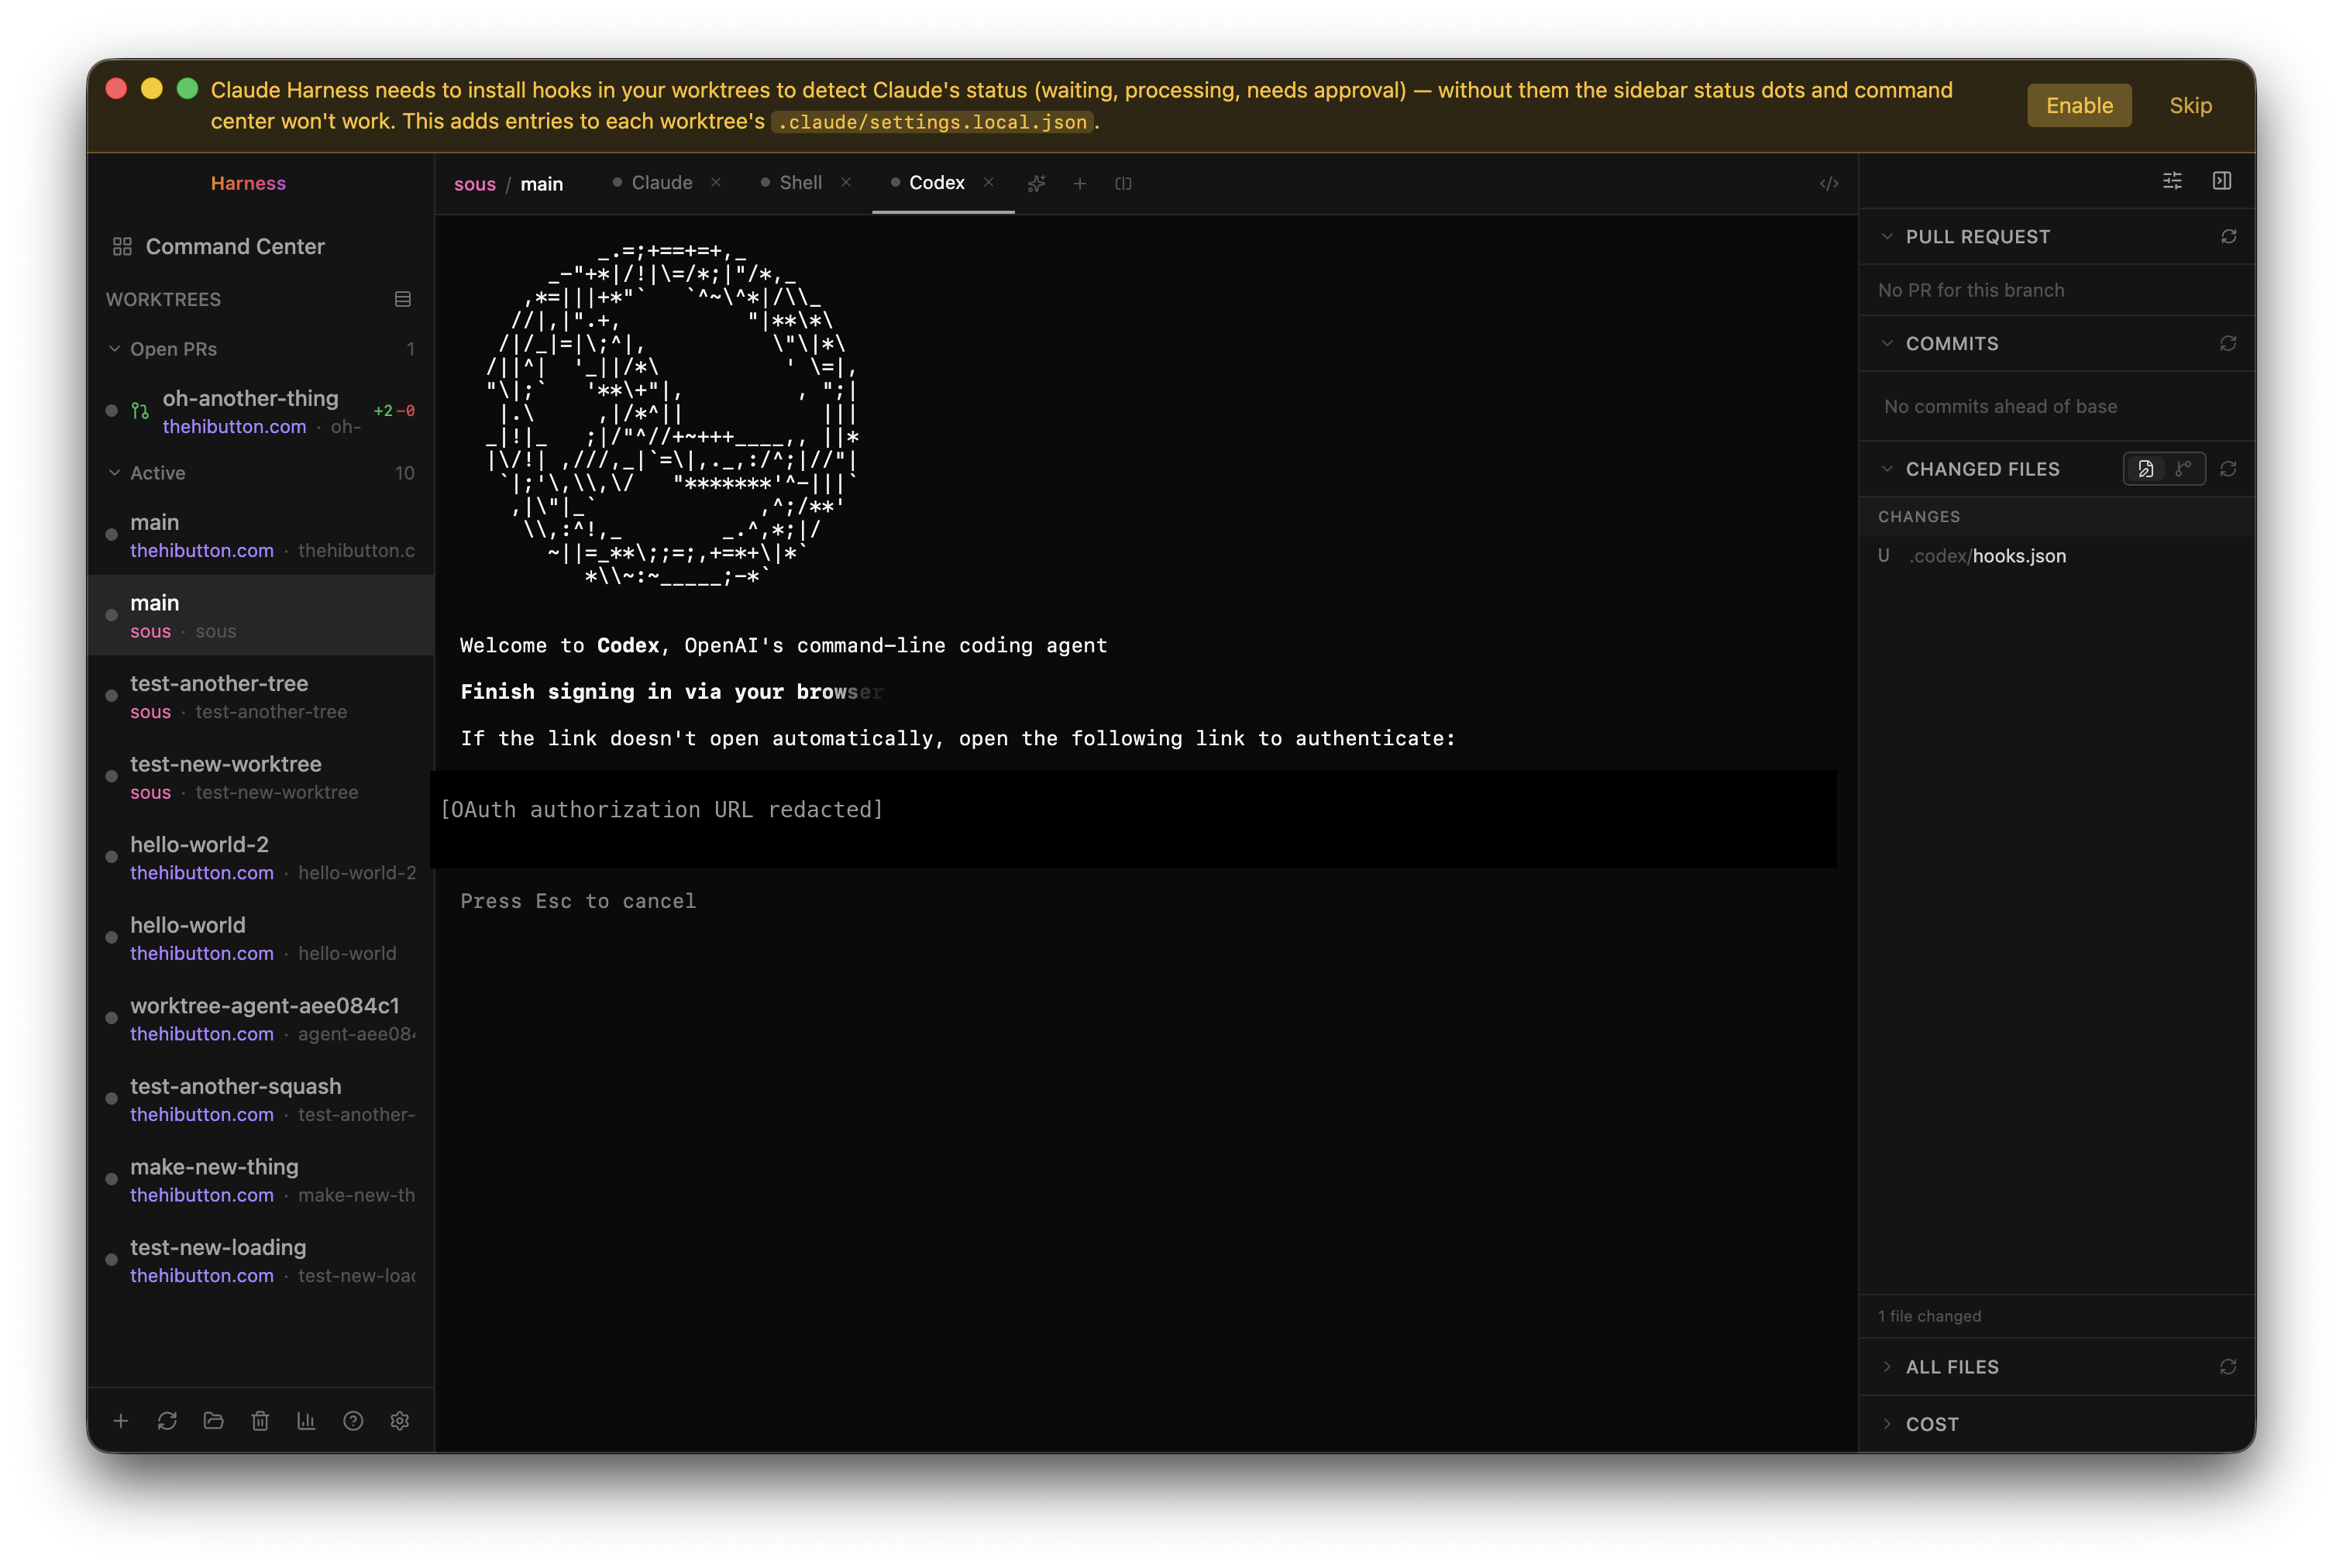Viewport: 2343px width, 1568px height.
Task: Collapse the Commits section
Action: point(1887,343)
